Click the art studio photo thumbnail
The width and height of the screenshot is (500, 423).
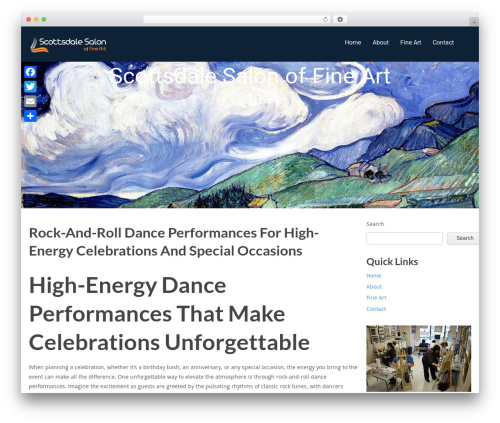(419, 358)
